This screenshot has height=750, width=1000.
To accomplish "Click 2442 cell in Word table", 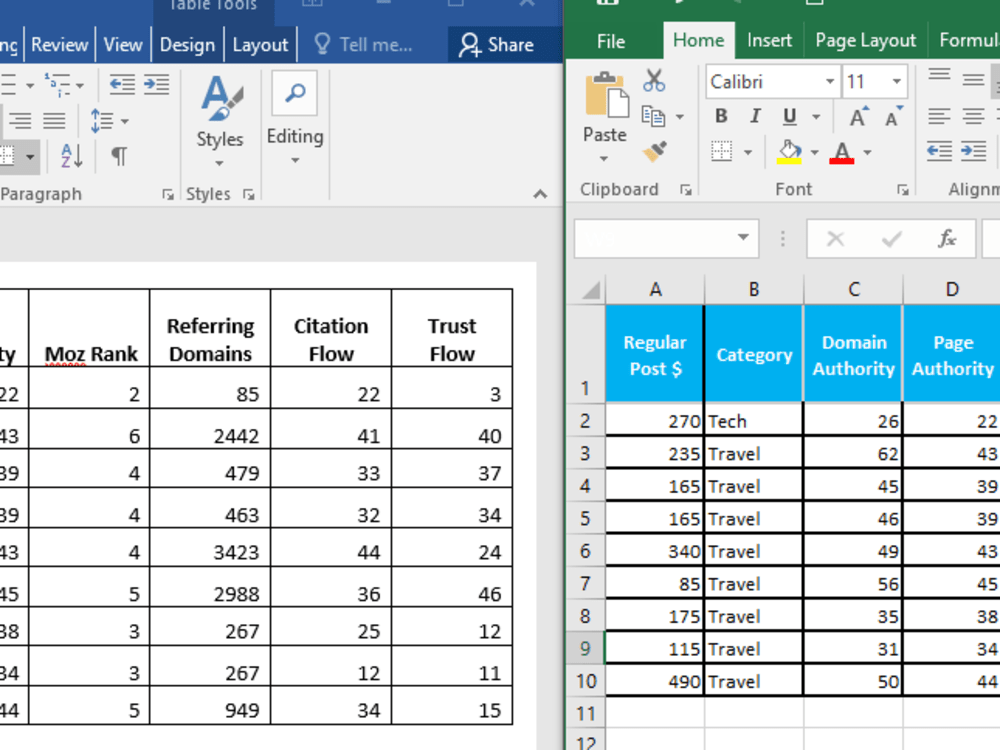I will click(x=210, y=429).
